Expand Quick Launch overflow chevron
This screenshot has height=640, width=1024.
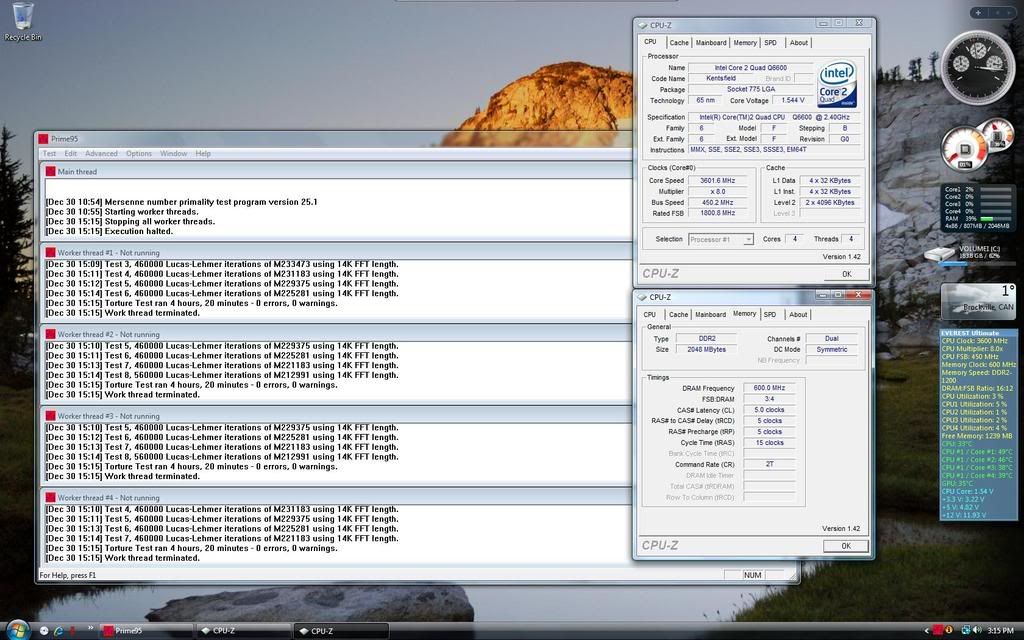pyautogui.click(x=90, y=628)
